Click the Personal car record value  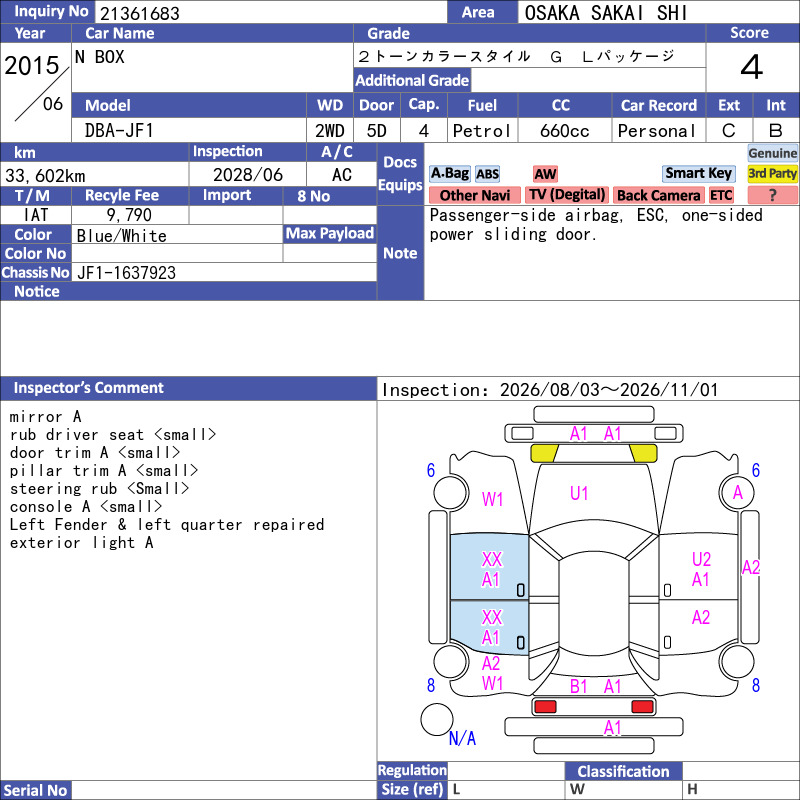click(x=657, y=131)
